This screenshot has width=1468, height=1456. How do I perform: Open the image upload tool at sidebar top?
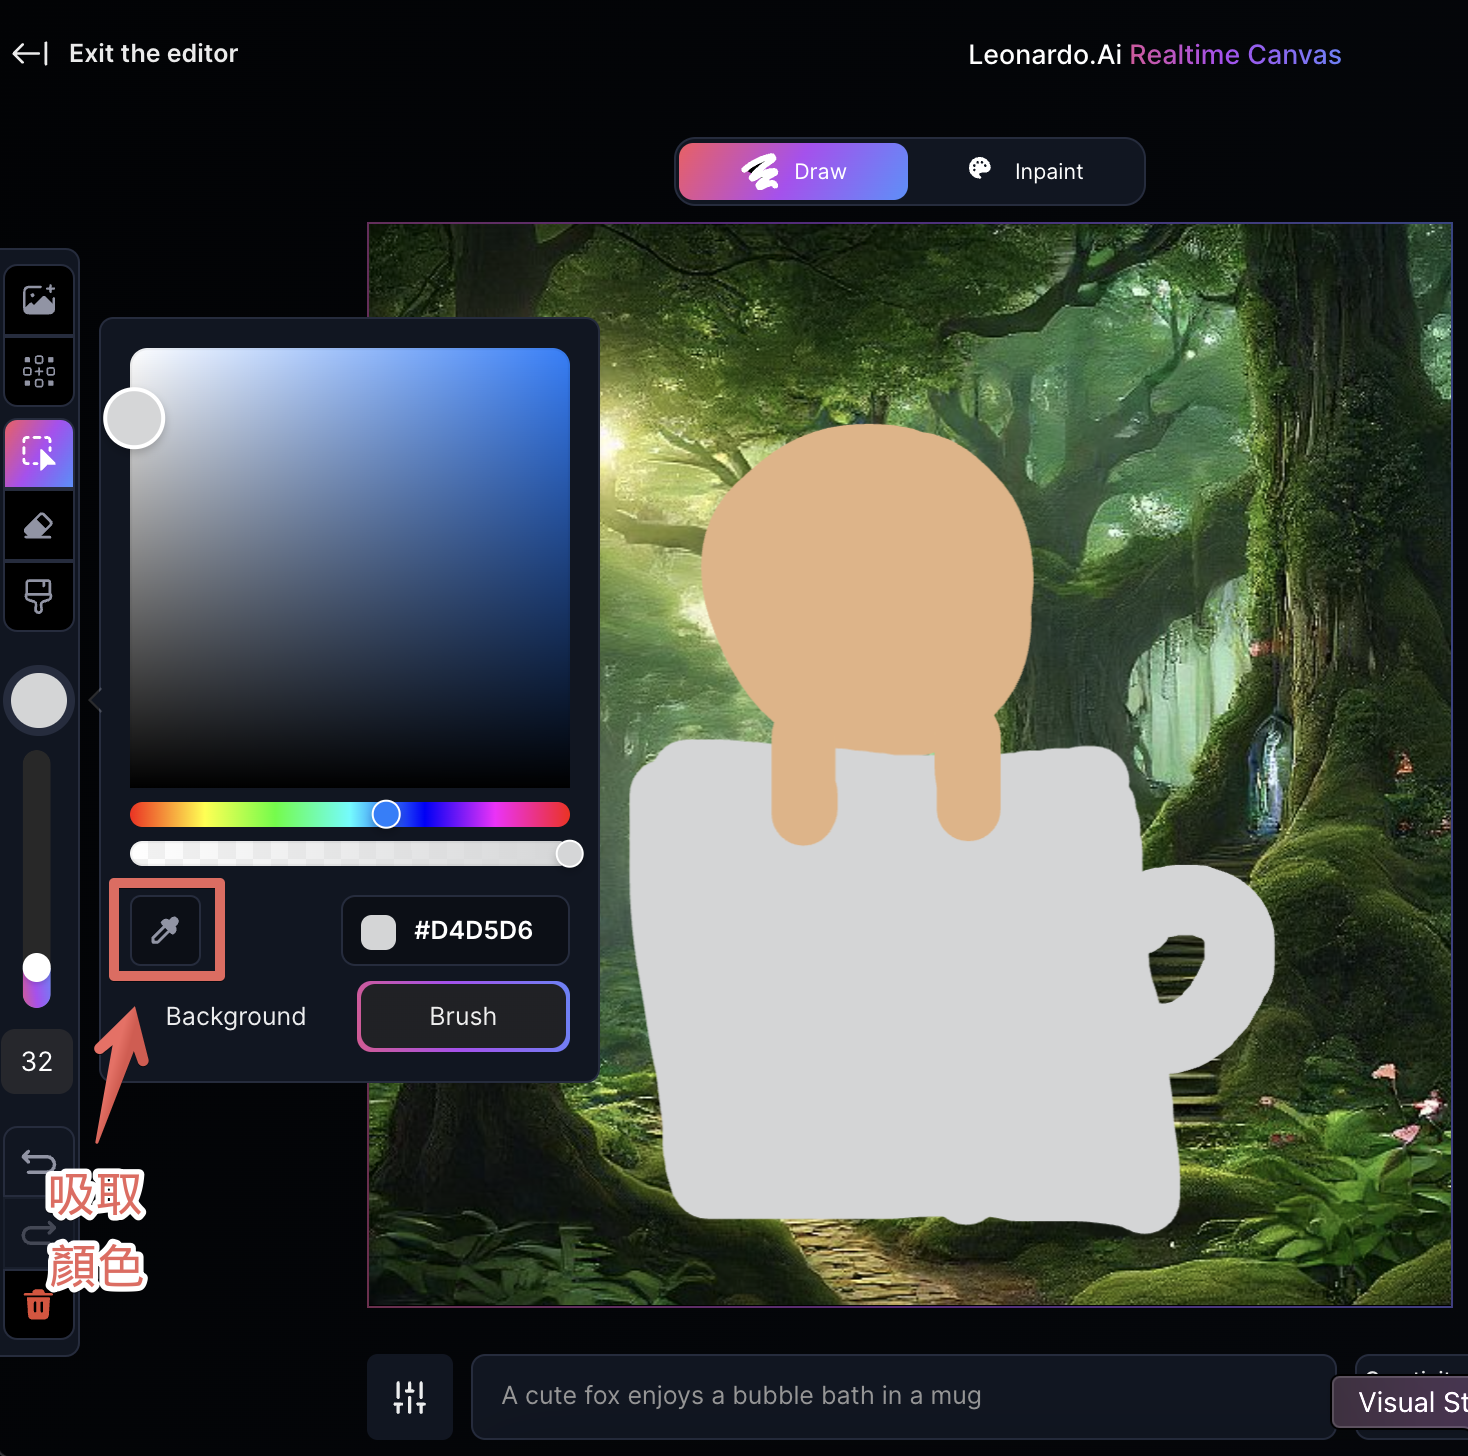click(38, 298)
